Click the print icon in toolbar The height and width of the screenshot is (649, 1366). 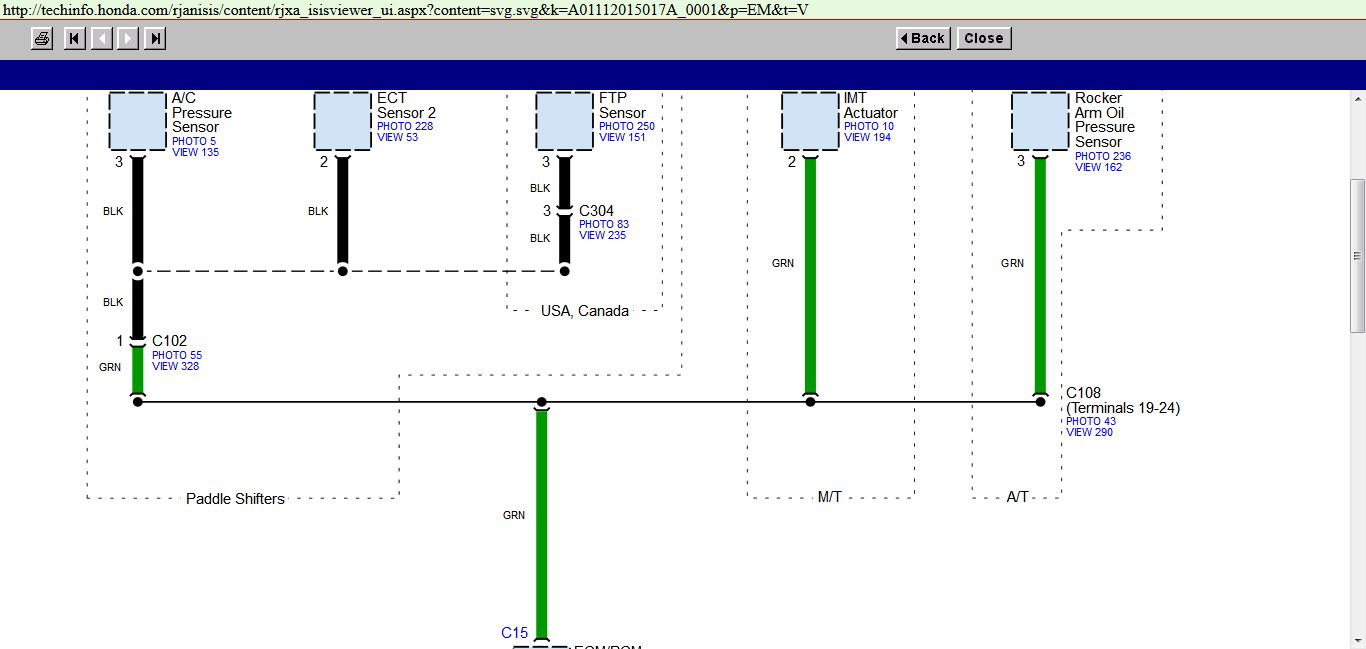click(41, 39)
